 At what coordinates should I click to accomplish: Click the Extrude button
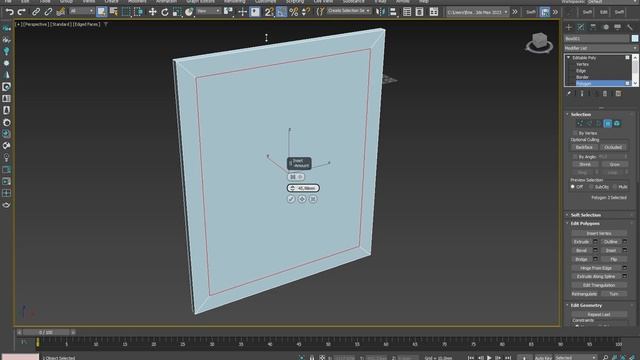(582, 242)
